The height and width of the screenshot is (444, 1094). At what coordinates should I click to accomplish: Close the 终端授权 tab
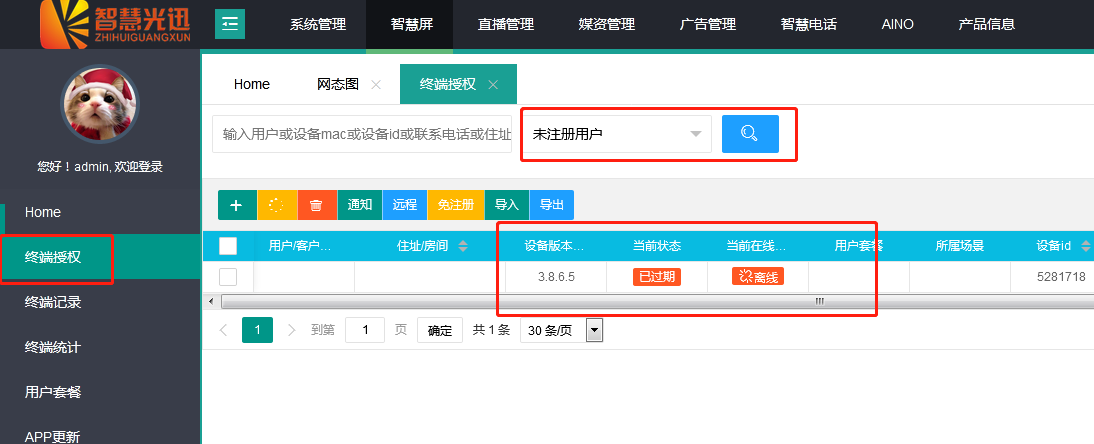click(493, 85)
